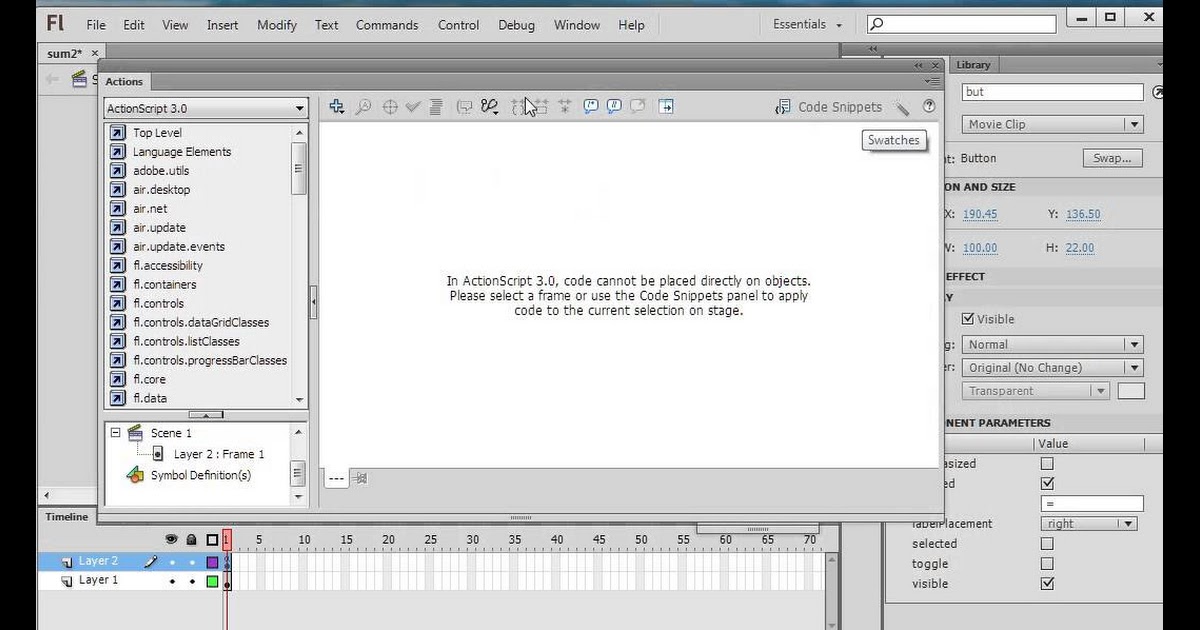Open the Modify menu

(x=277, y=25)
